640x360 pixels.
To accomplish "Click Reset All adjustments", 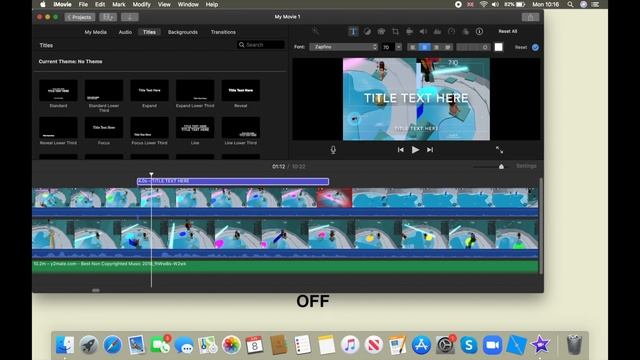I will click(508, 31).
